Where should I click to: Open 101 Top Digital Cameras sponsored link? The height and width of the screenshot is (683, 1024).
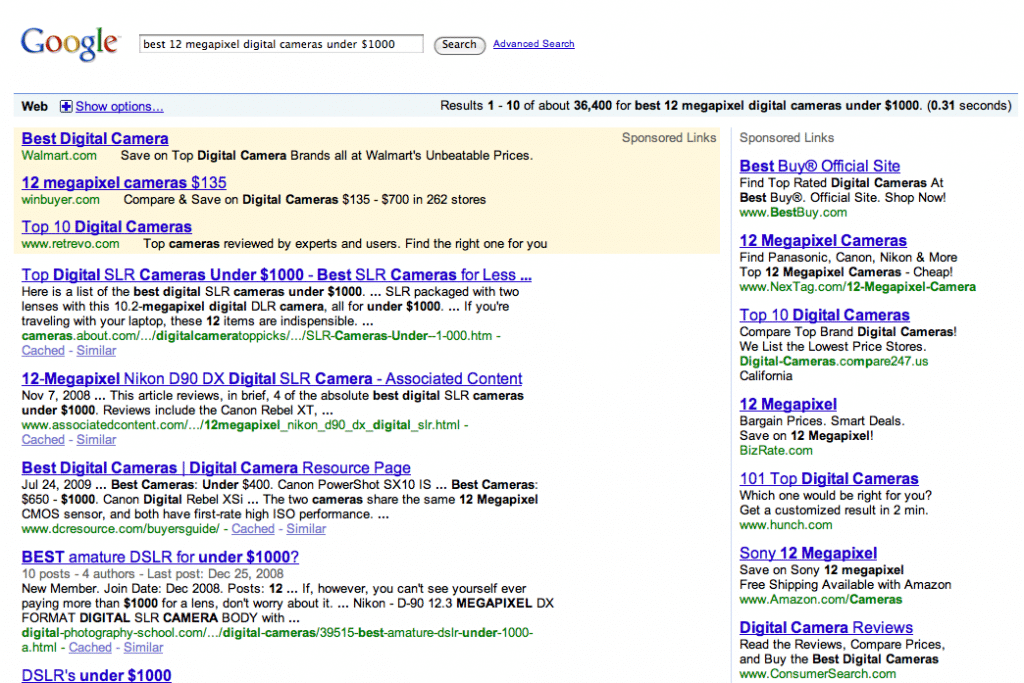click(828, 479)
